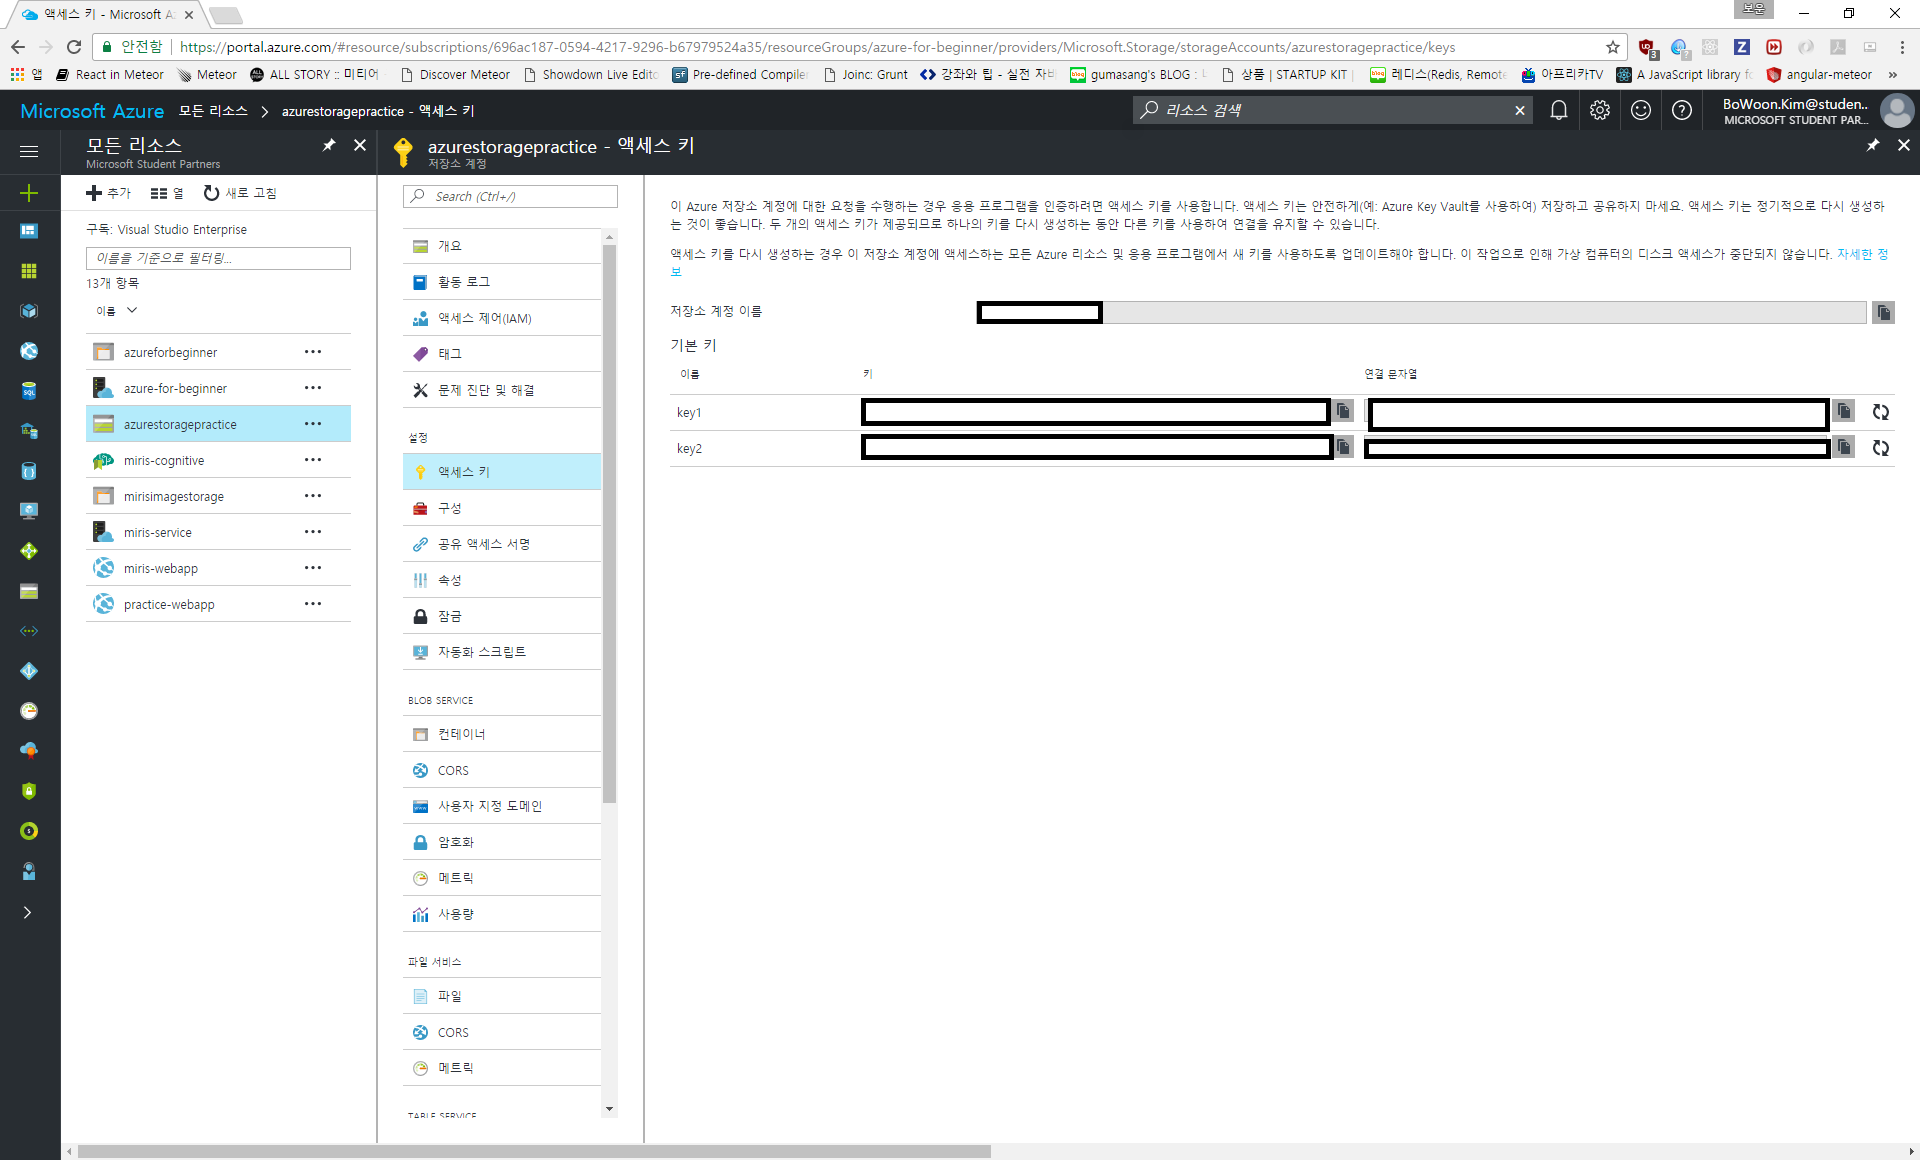
Task: Close the 모든 리소스 blade
Action: click(x=360, y=145)
